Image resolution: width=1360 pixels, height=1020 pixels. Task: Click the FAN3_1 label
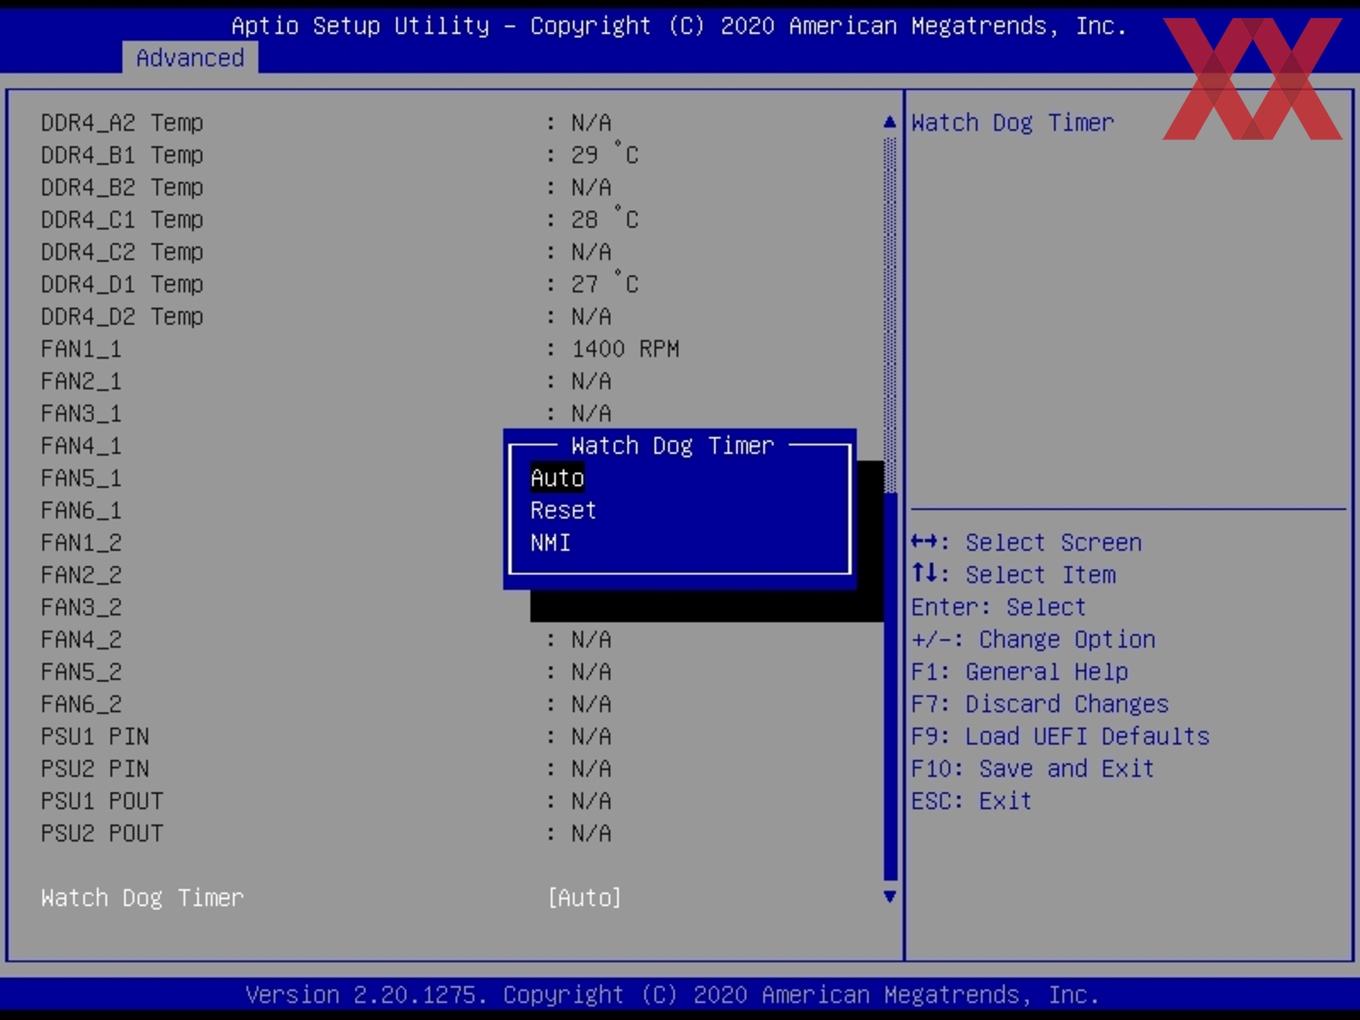[x=81, y=413]
